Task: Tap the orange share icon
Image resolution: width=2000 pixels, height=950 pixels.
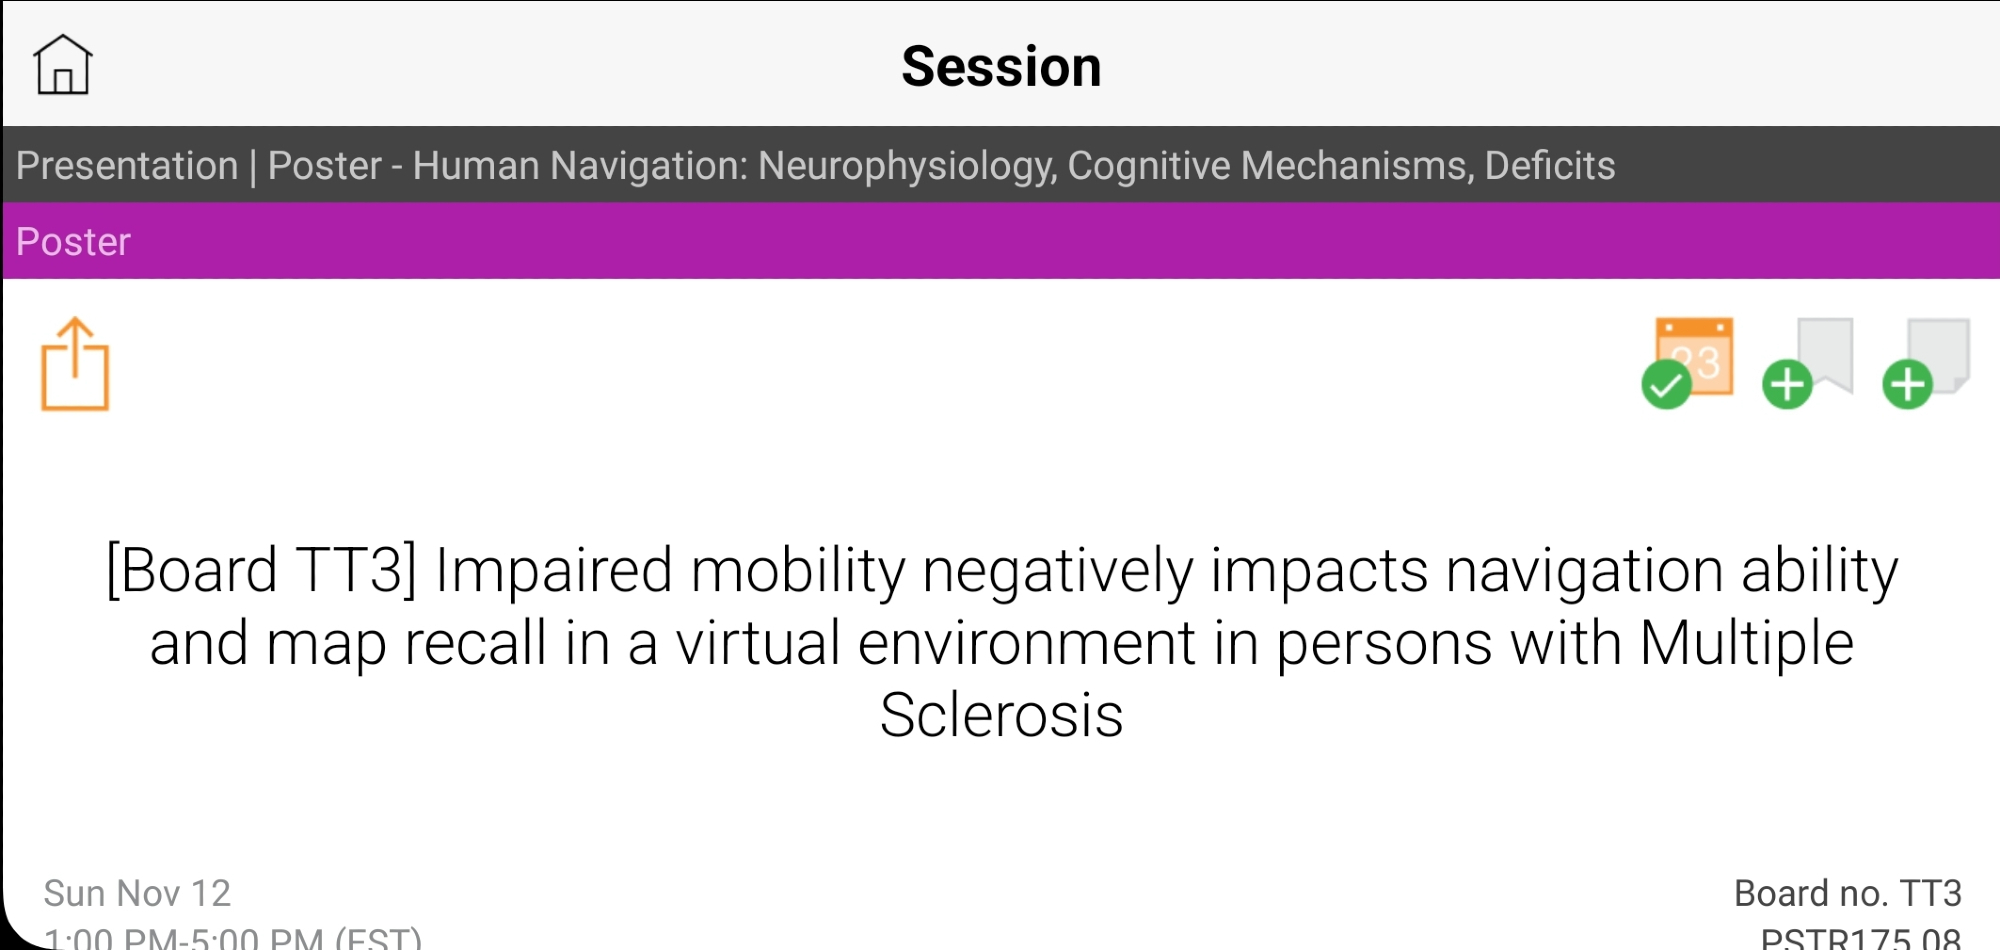Action: tap(75, 365)
